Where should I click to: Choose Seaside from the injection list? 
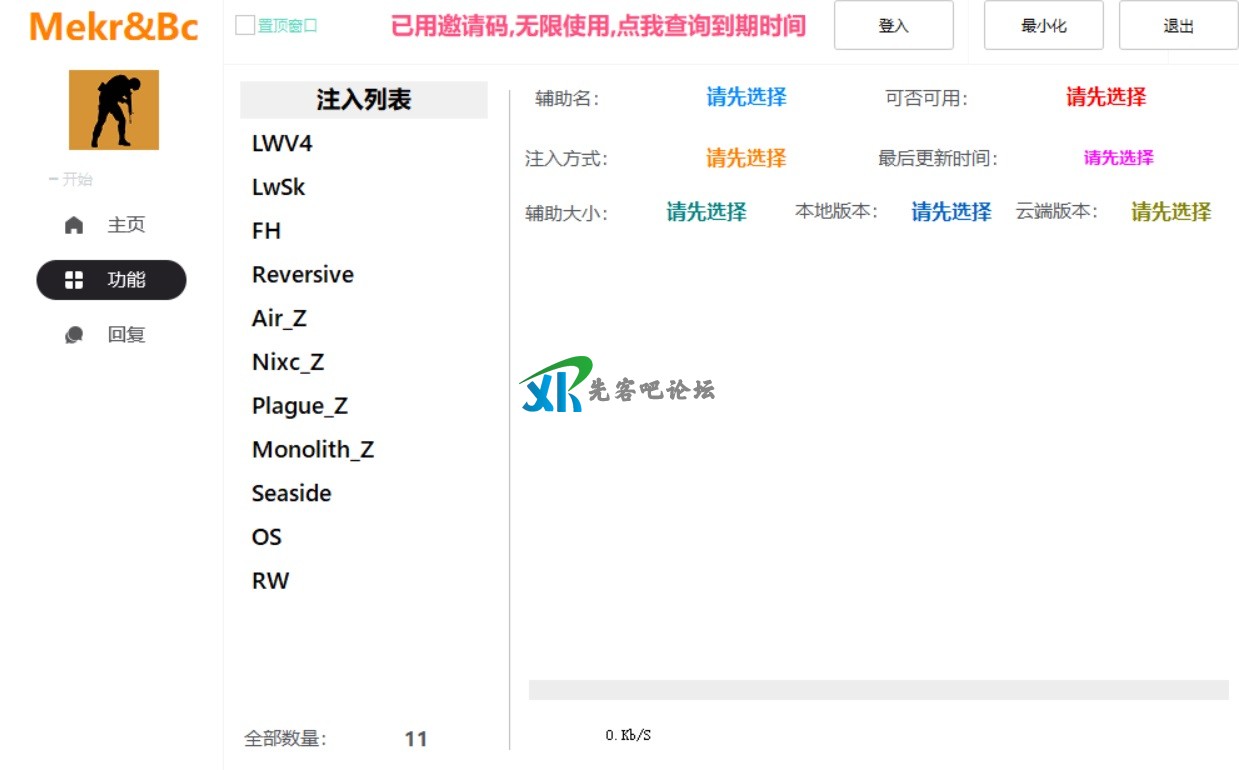[x=291, y=493]
